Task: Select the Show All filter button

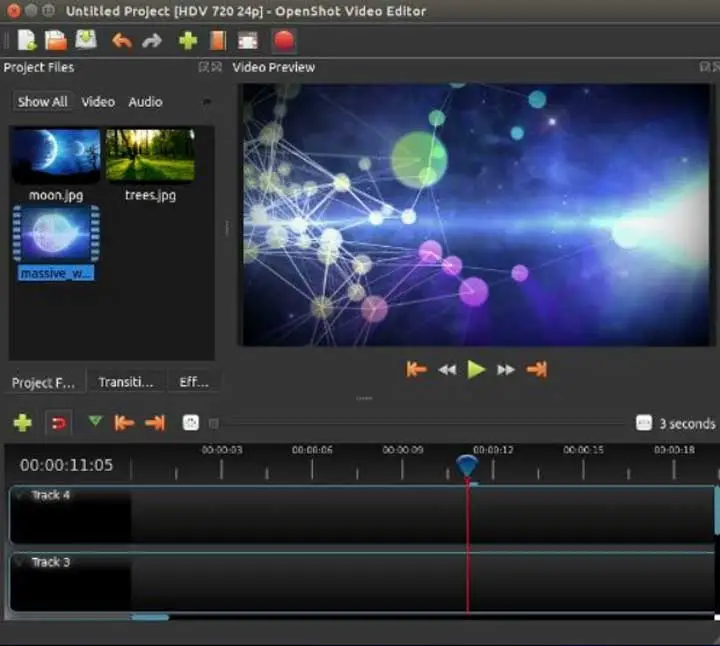Action: pyautogui.click(x=42, y=102)
